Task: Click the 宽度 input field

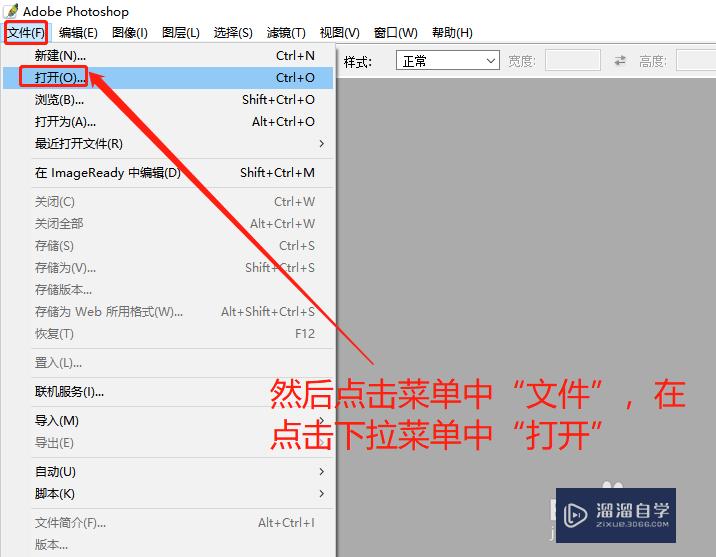Action: 573,60
